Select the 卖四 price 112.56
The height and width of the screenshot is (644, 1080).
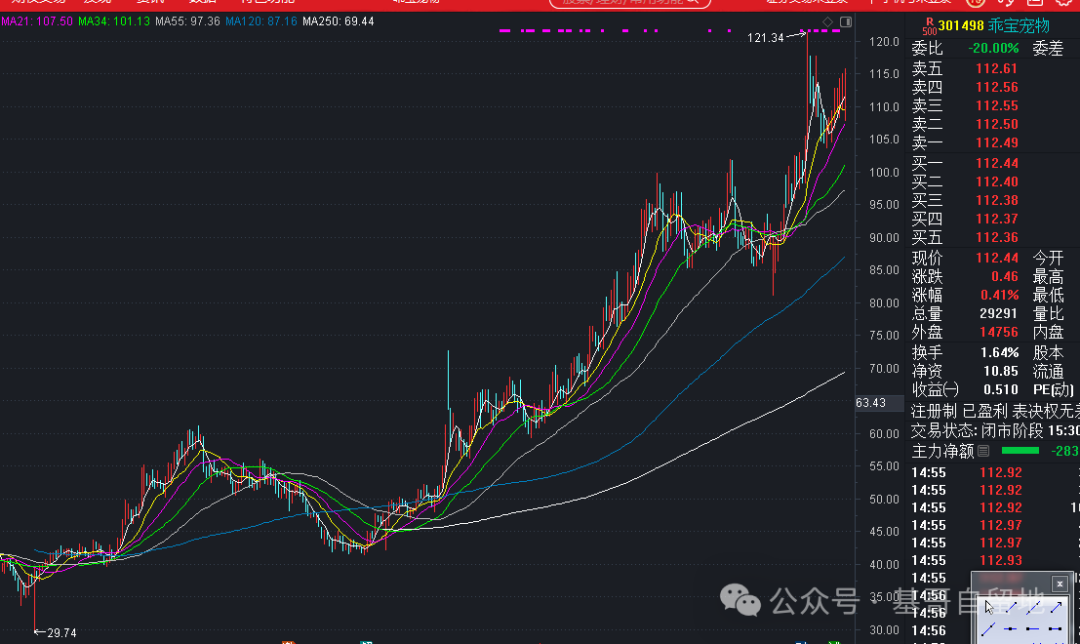click(x=997, y=87)
